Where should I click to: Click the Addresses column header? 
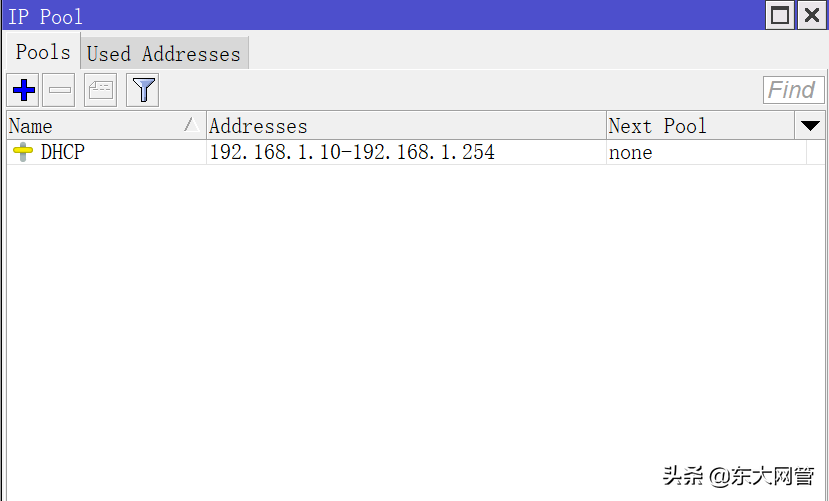click(405, 126)
